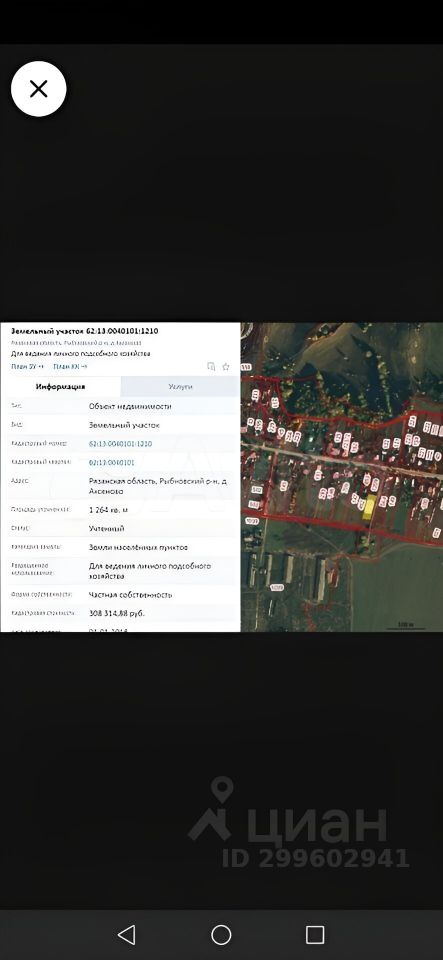Switch to the Услуги tab
443x960 pixels.
[x=180, y=387]
